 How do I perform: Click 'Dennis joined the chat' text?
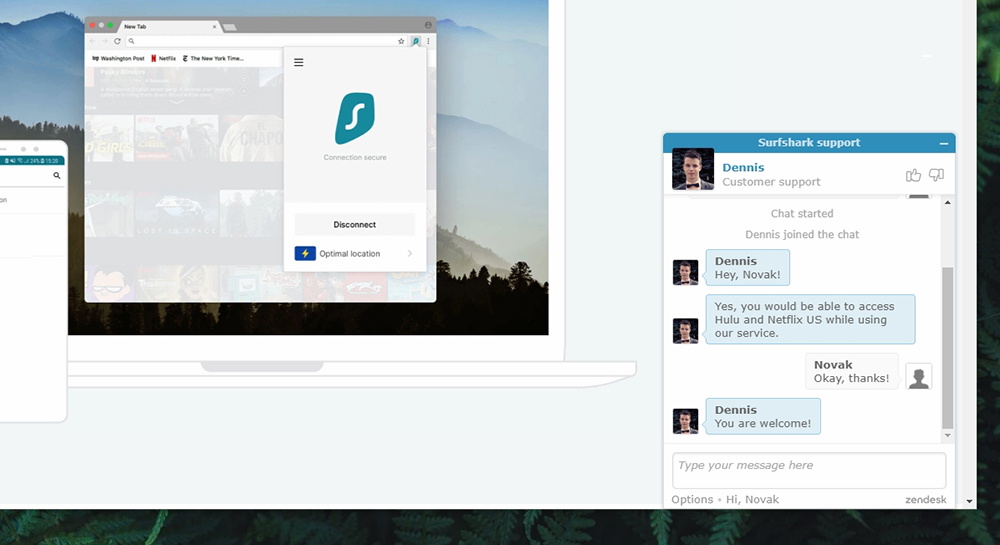click(802, 235)
